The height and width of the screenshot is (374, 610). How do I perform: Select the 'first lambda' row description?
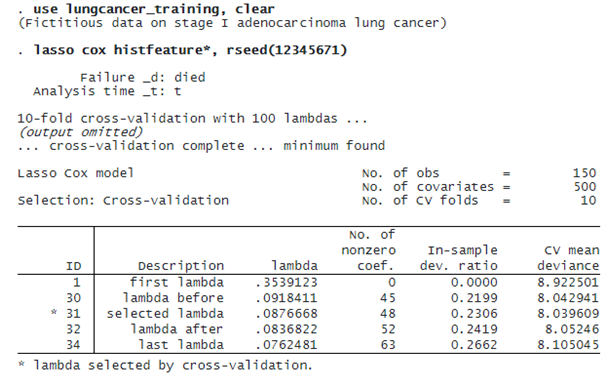(x=177, y=282)
